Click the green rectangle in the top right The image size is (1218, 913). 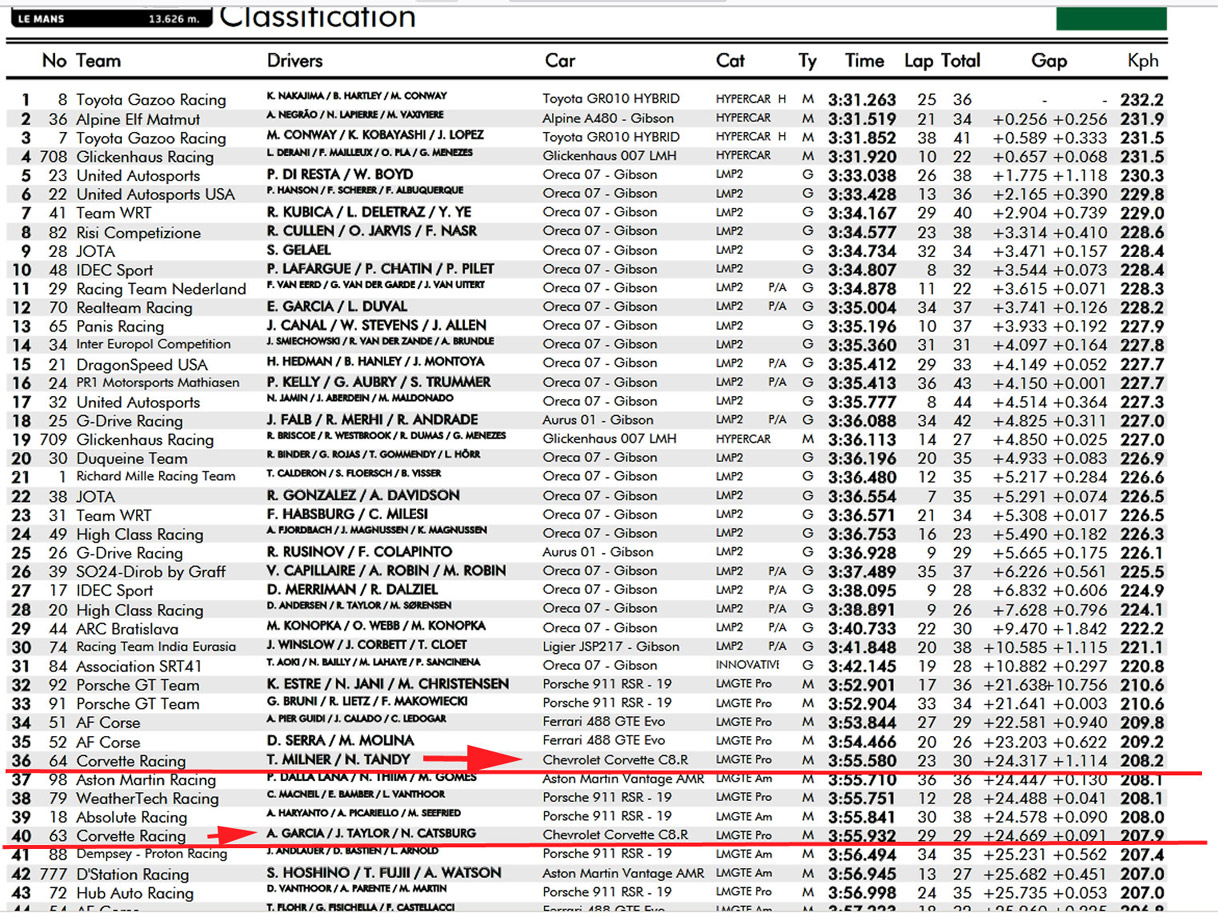1111,17
